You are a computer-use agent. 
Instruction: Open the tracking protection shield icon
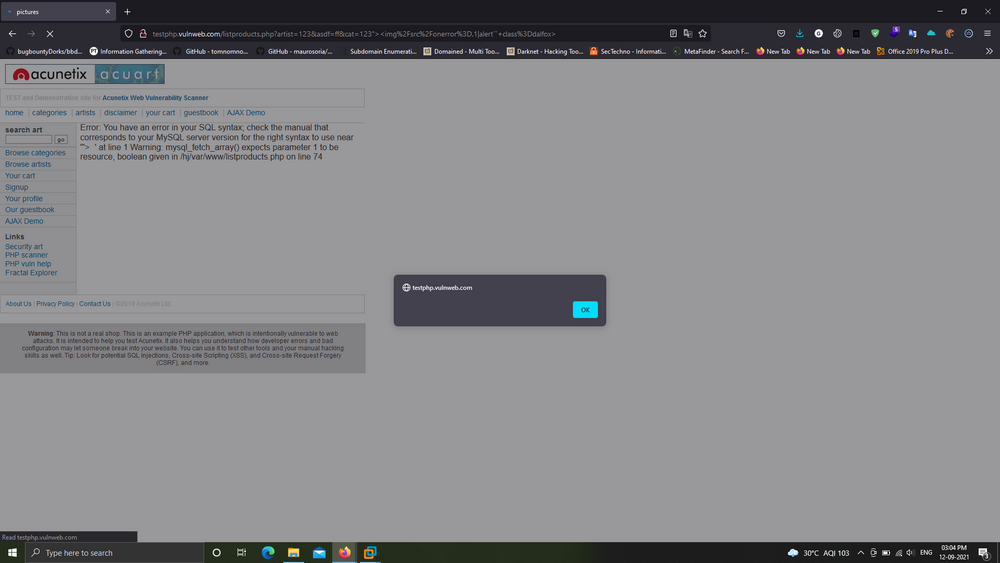coord(129,34)
